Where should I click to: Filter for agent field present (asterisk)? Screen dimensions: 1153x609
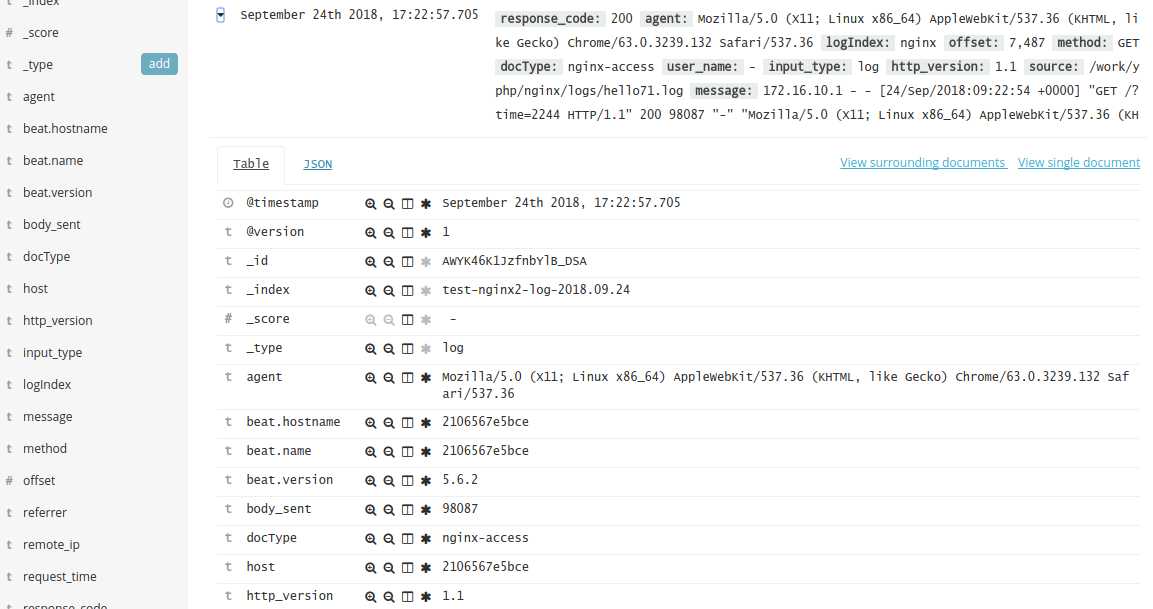coord(425,378)
